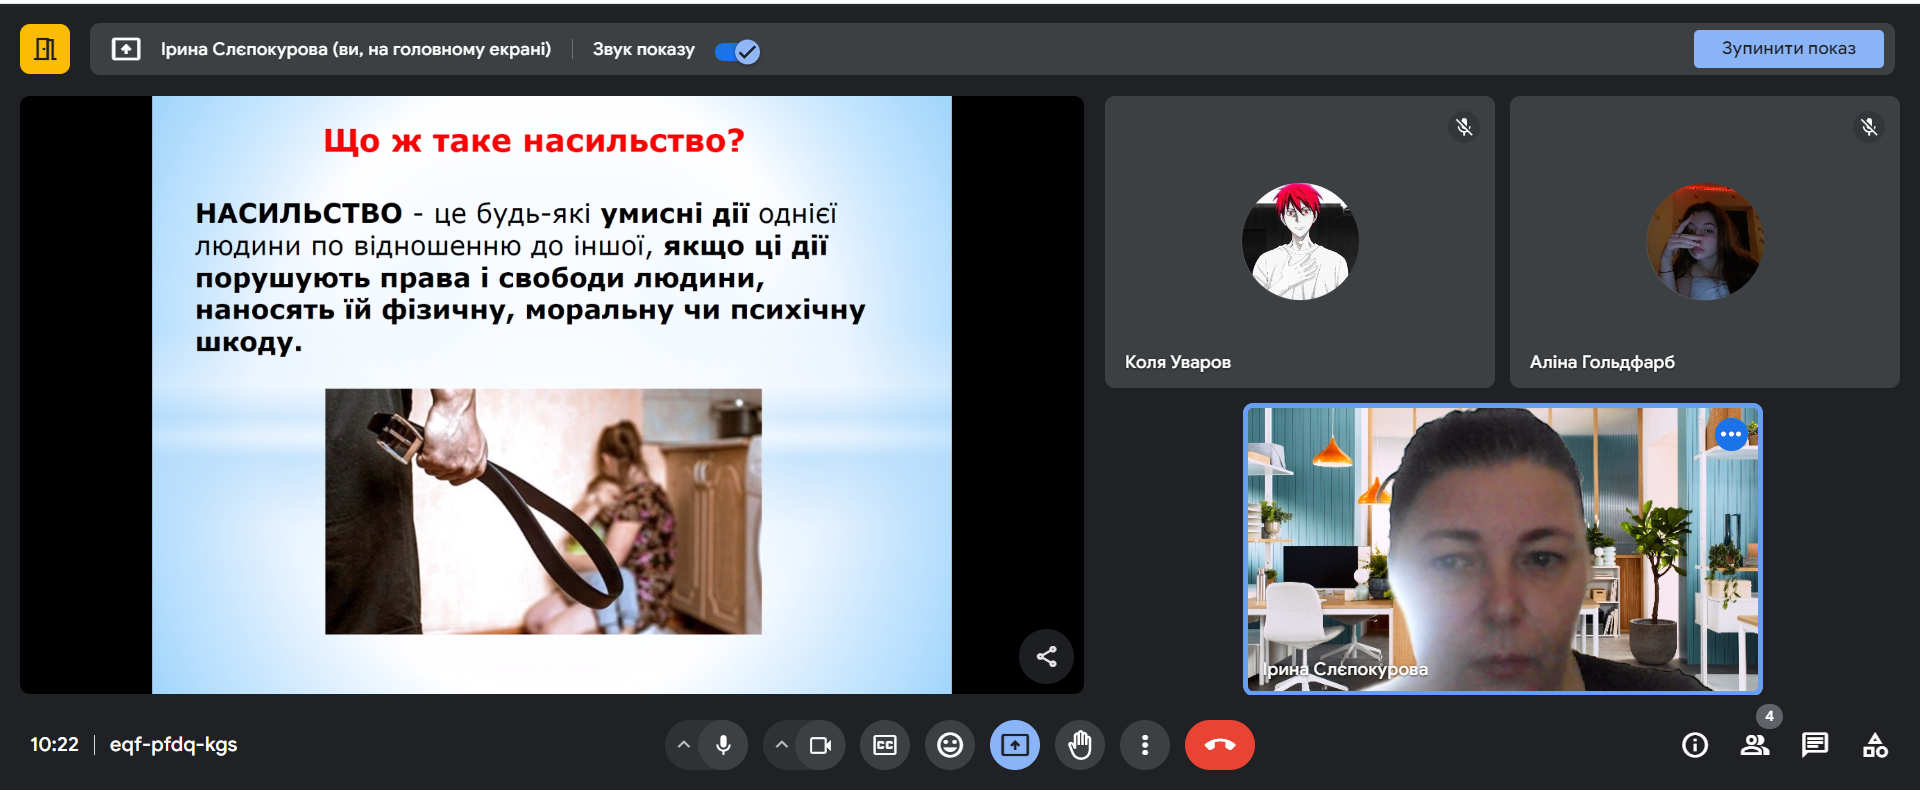Open the chat panel
This screenshot has height=790, width=1920.
[1815, 745]
